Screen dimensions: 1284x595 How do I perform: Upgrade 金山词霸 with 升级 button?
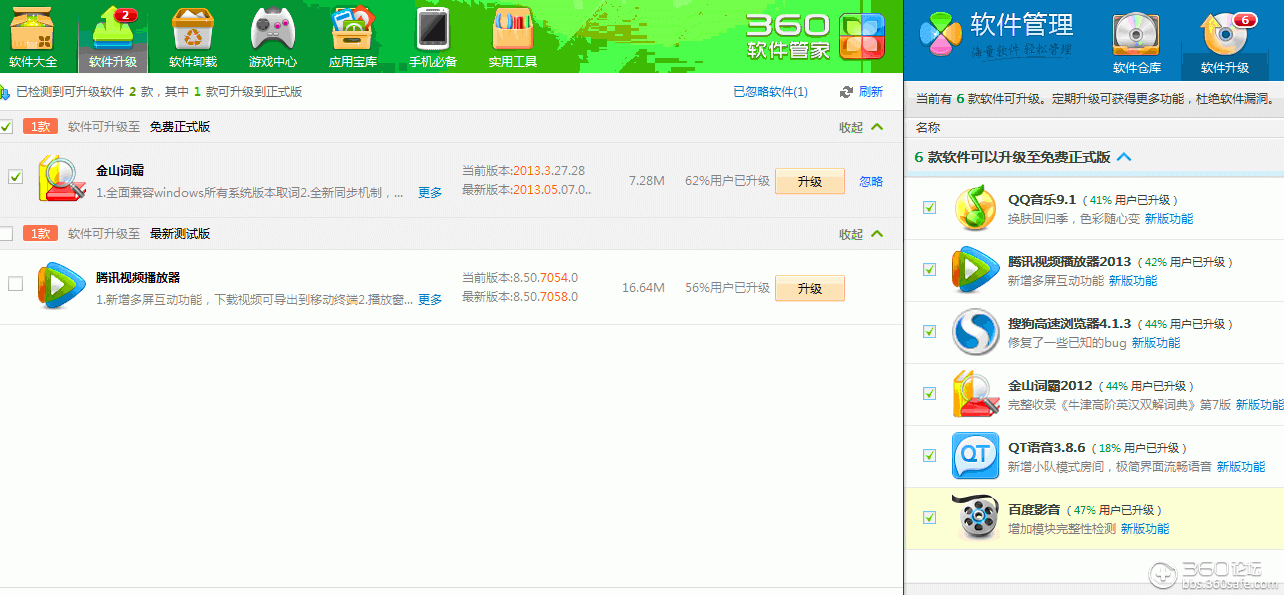coord(810,181)
